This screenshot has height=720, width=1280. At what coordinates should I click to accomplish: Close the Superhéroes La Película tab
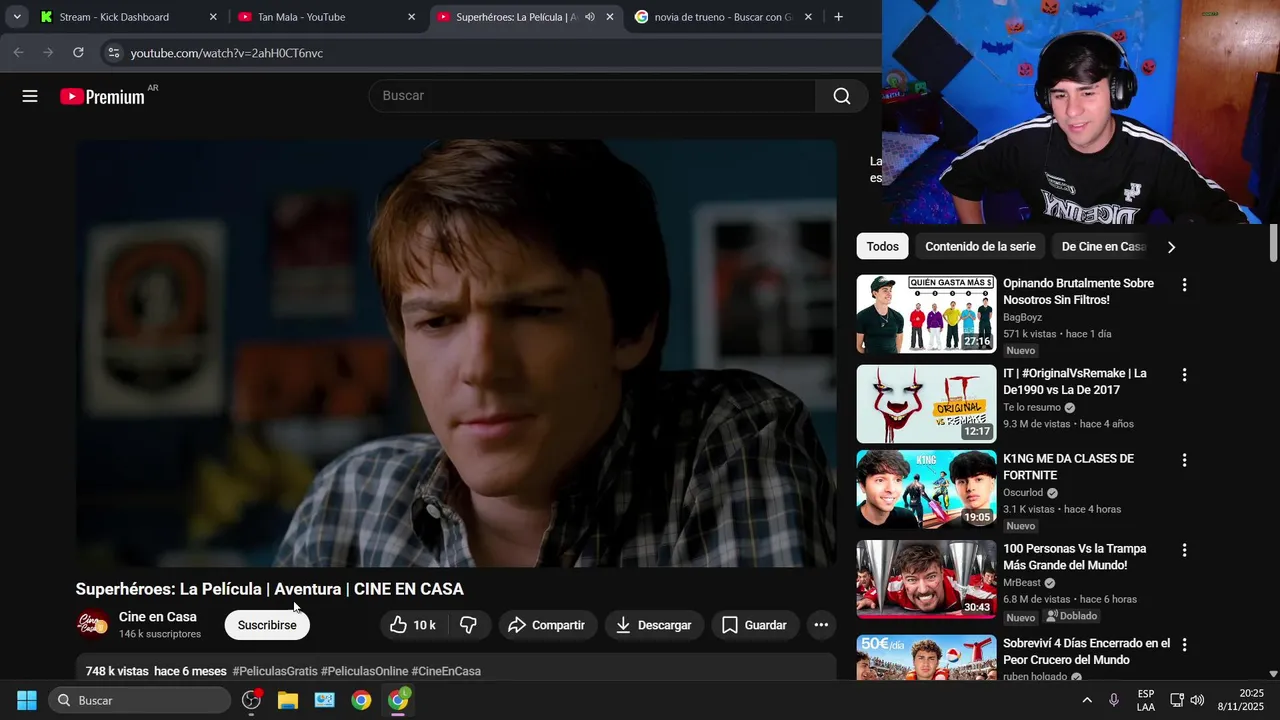pos(610,17)
